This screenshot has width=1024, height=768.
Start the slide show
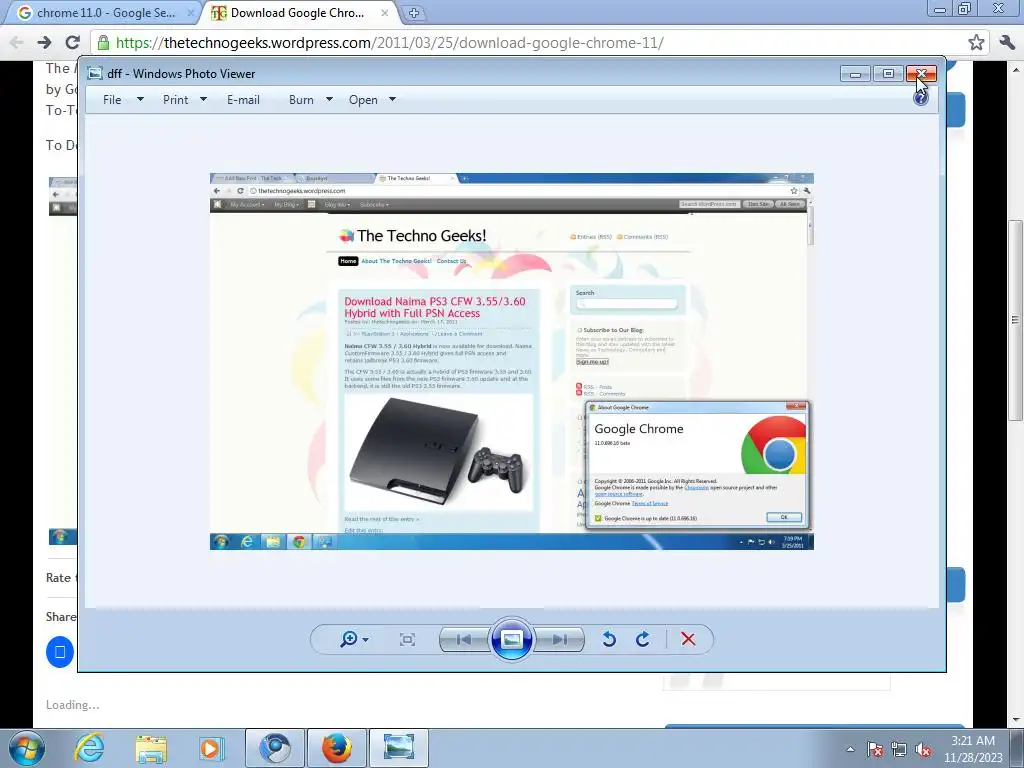click(511, 639)
